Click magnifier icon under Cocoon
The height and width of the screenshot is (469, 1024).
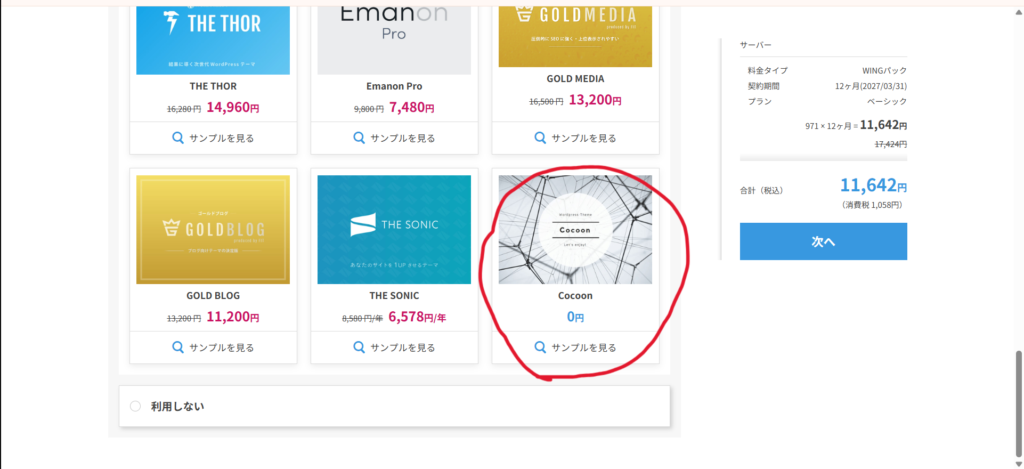coord(540,347)
